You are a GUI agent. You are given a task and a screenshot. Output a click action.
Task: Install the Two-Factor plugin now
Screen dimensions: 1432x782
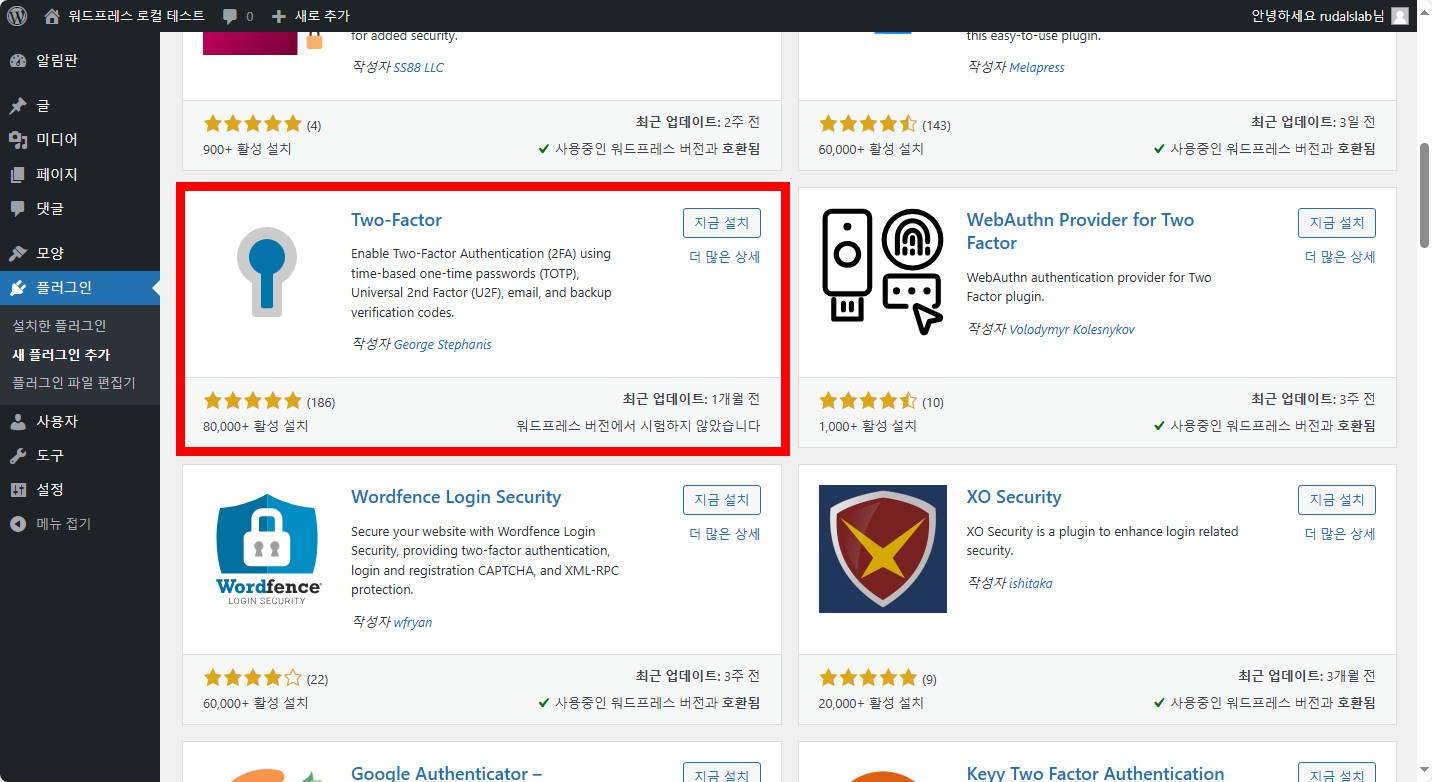(x=722, y=223)
